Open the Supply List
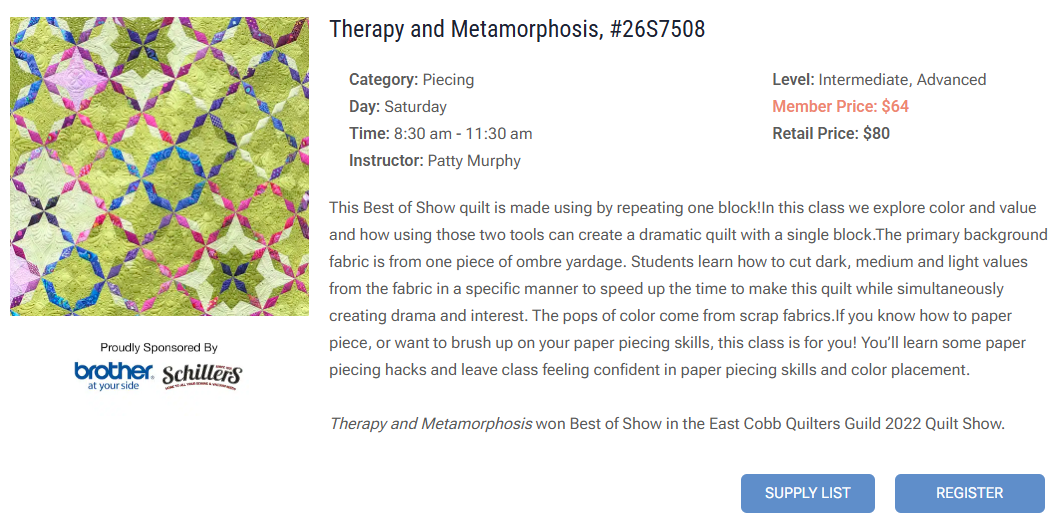 point(807,493)
